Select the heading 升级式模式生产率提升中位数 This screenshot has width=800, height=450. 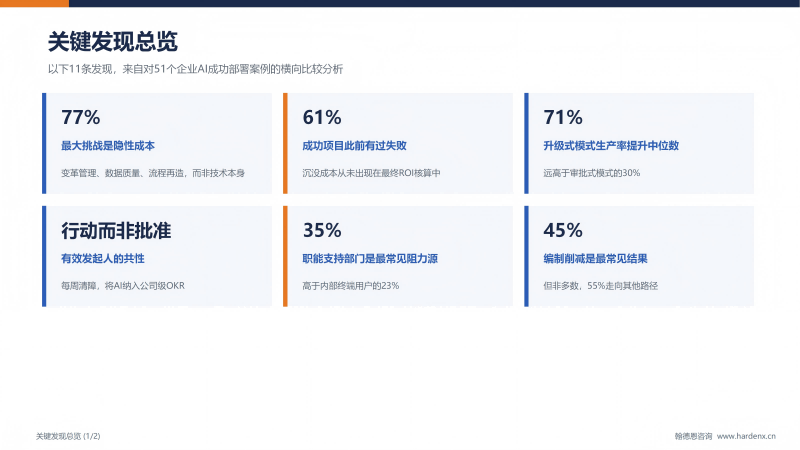[611, 145]
